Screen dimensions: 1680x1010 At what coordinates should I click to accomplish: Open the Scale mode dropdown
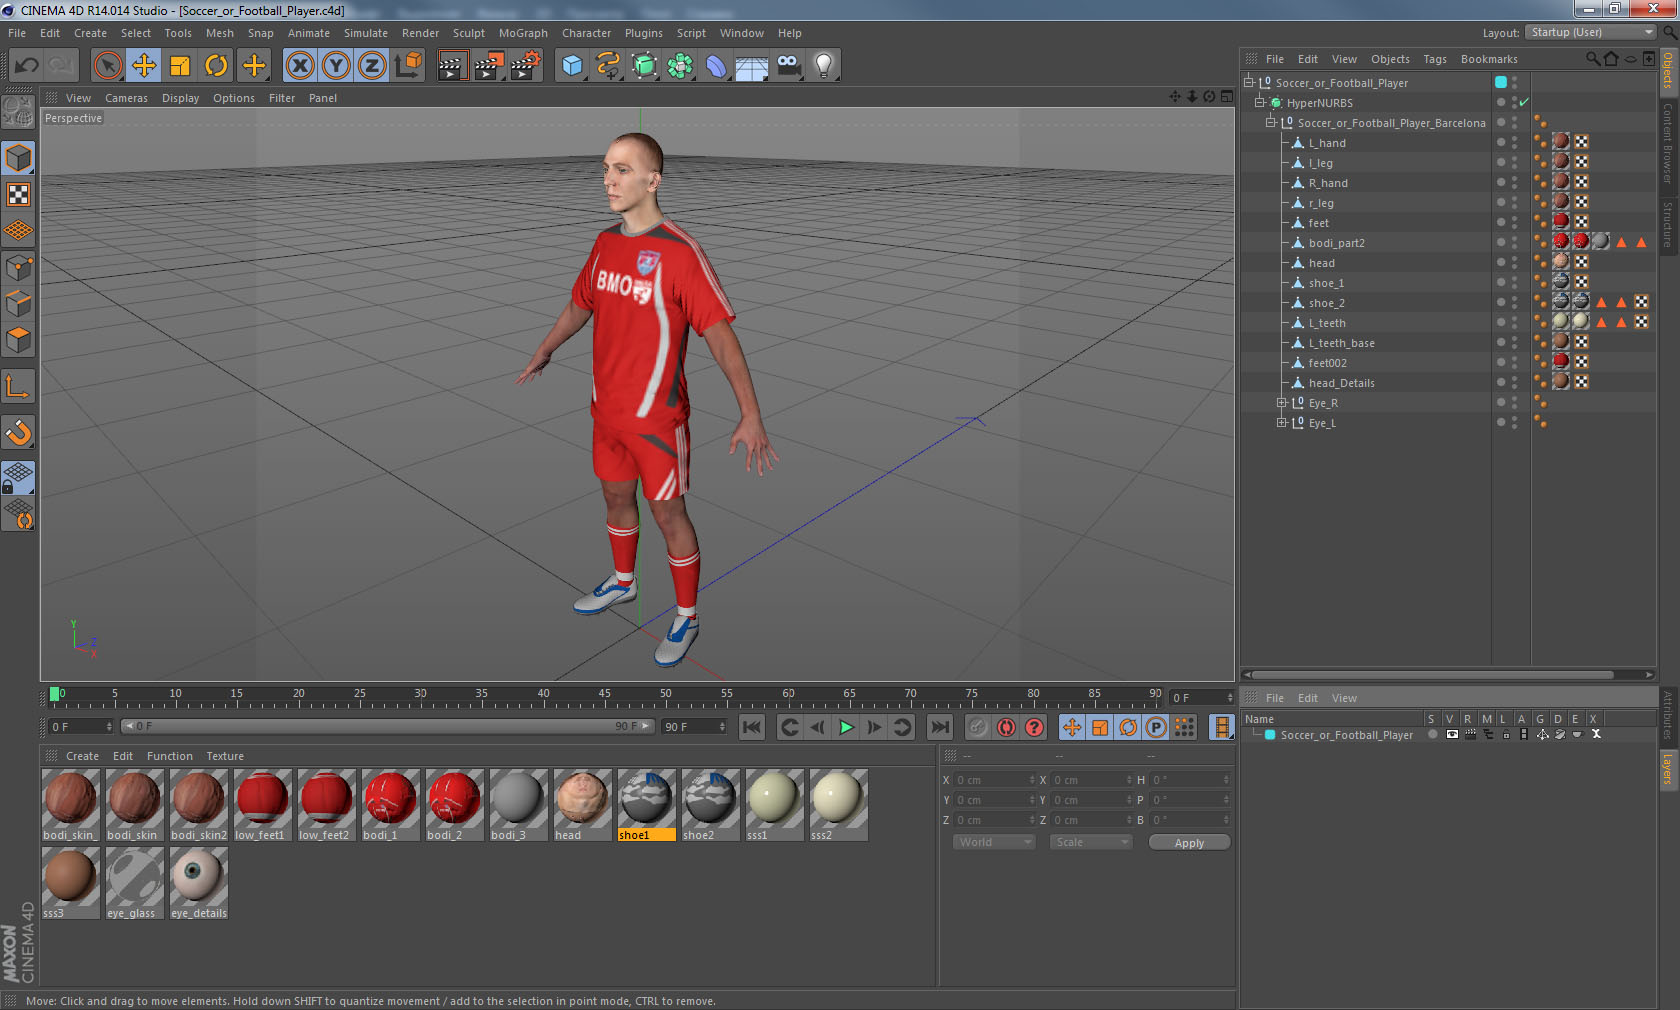1090,842
